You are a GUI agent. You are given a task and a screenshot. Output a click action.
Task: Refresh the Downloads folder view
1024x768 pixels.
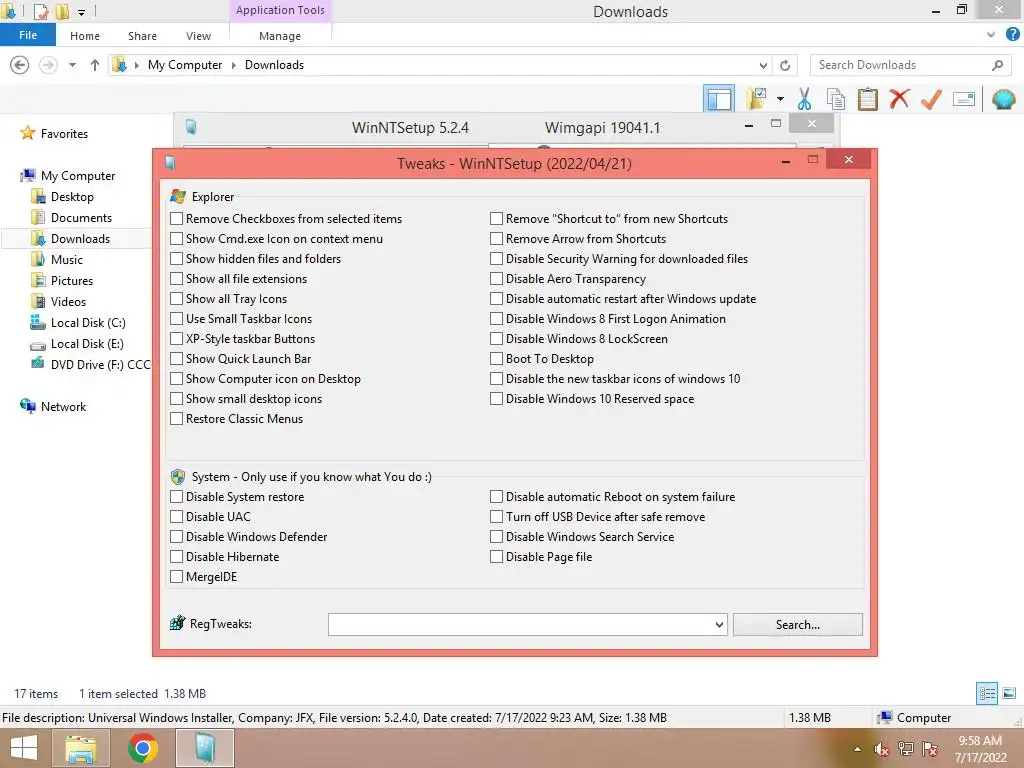[x=785, y=65]
